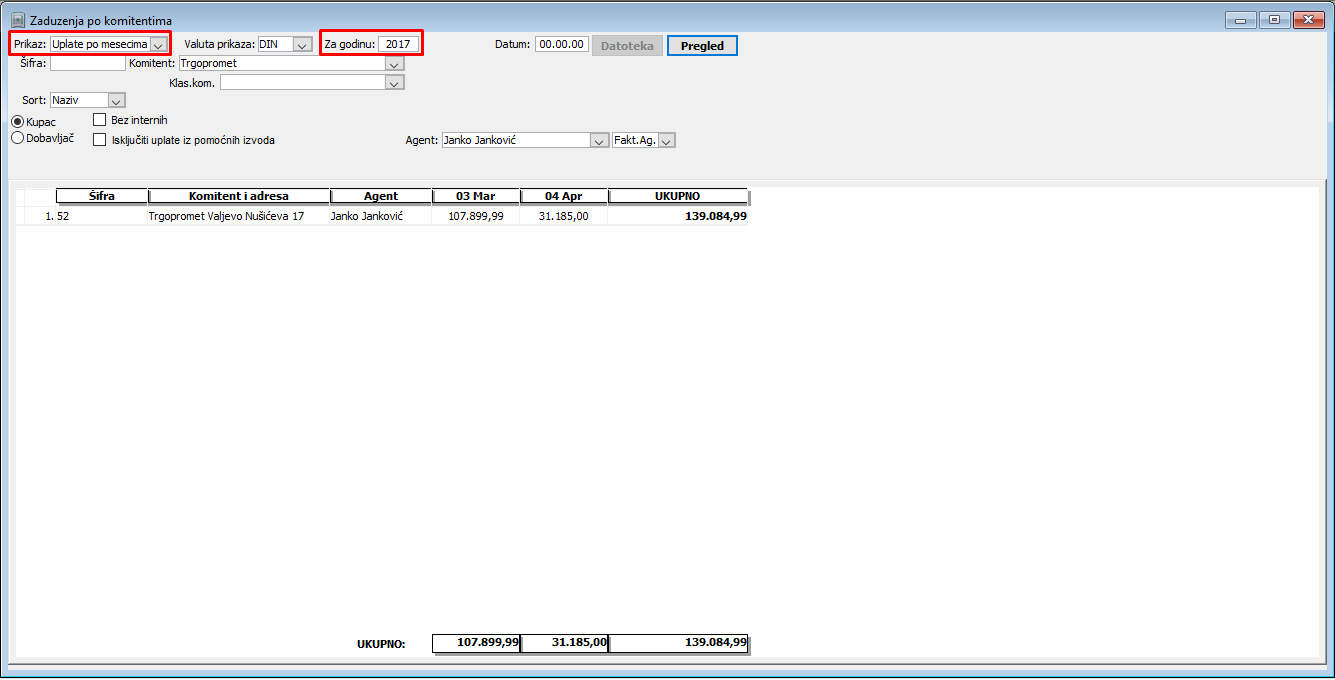
Task: Minimize the Zaduzenja po komitentima window
Action: coord(1241,20)
